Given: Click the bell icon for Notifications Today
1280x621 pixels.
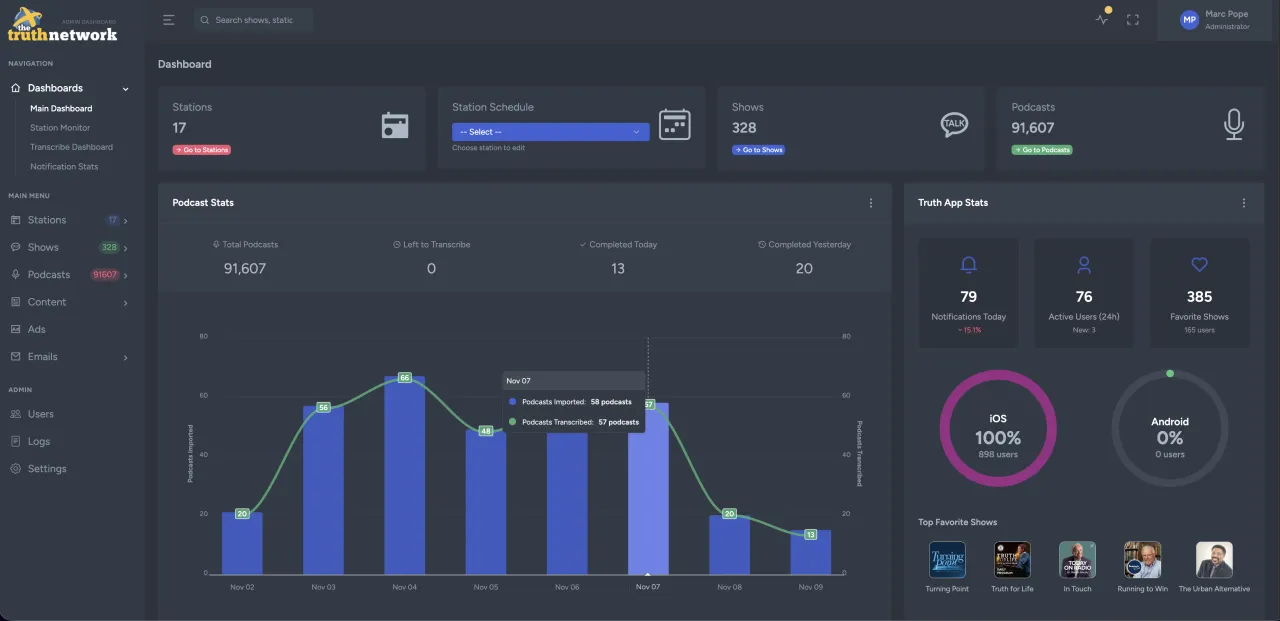Looking at the screenshot, I should coord(968,265).
